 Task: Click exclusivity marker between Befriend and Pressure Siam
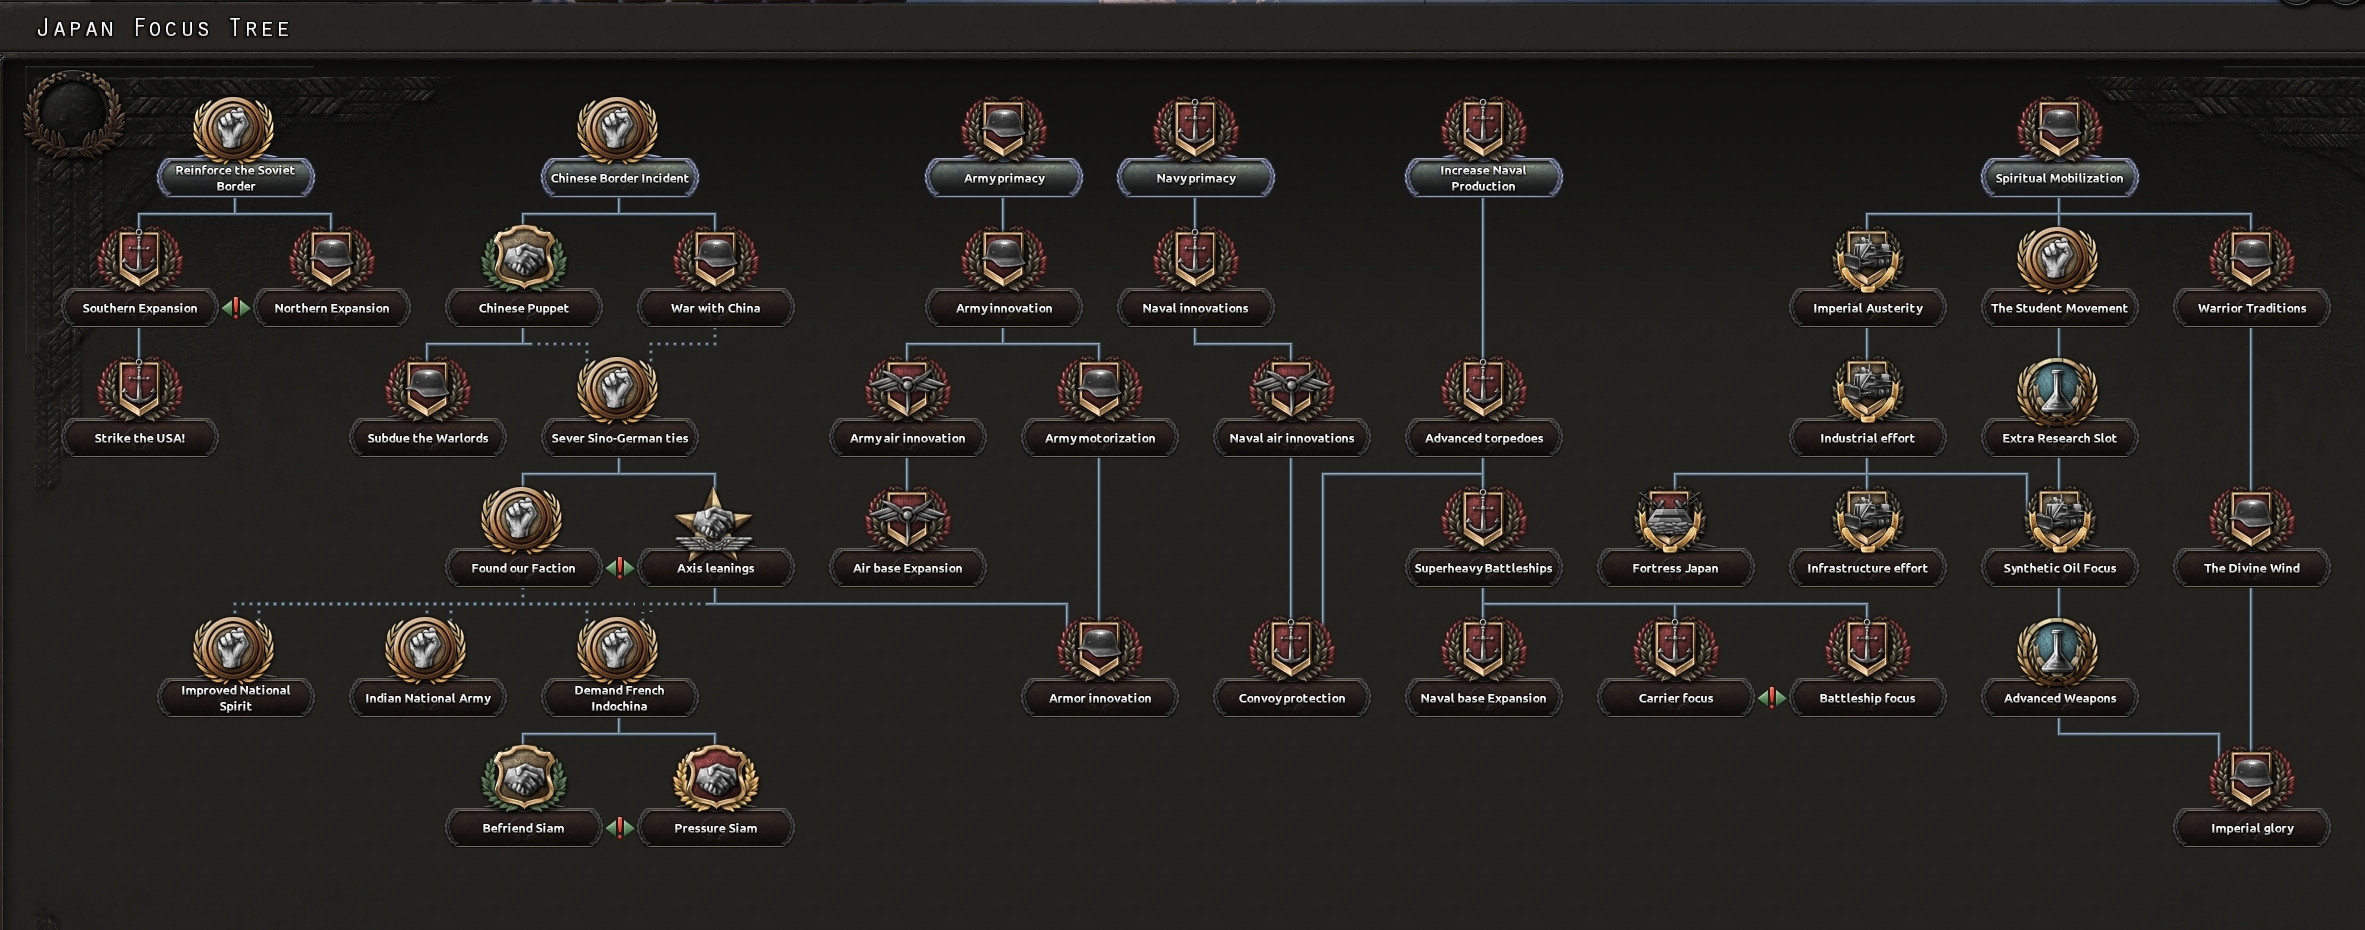620,828
